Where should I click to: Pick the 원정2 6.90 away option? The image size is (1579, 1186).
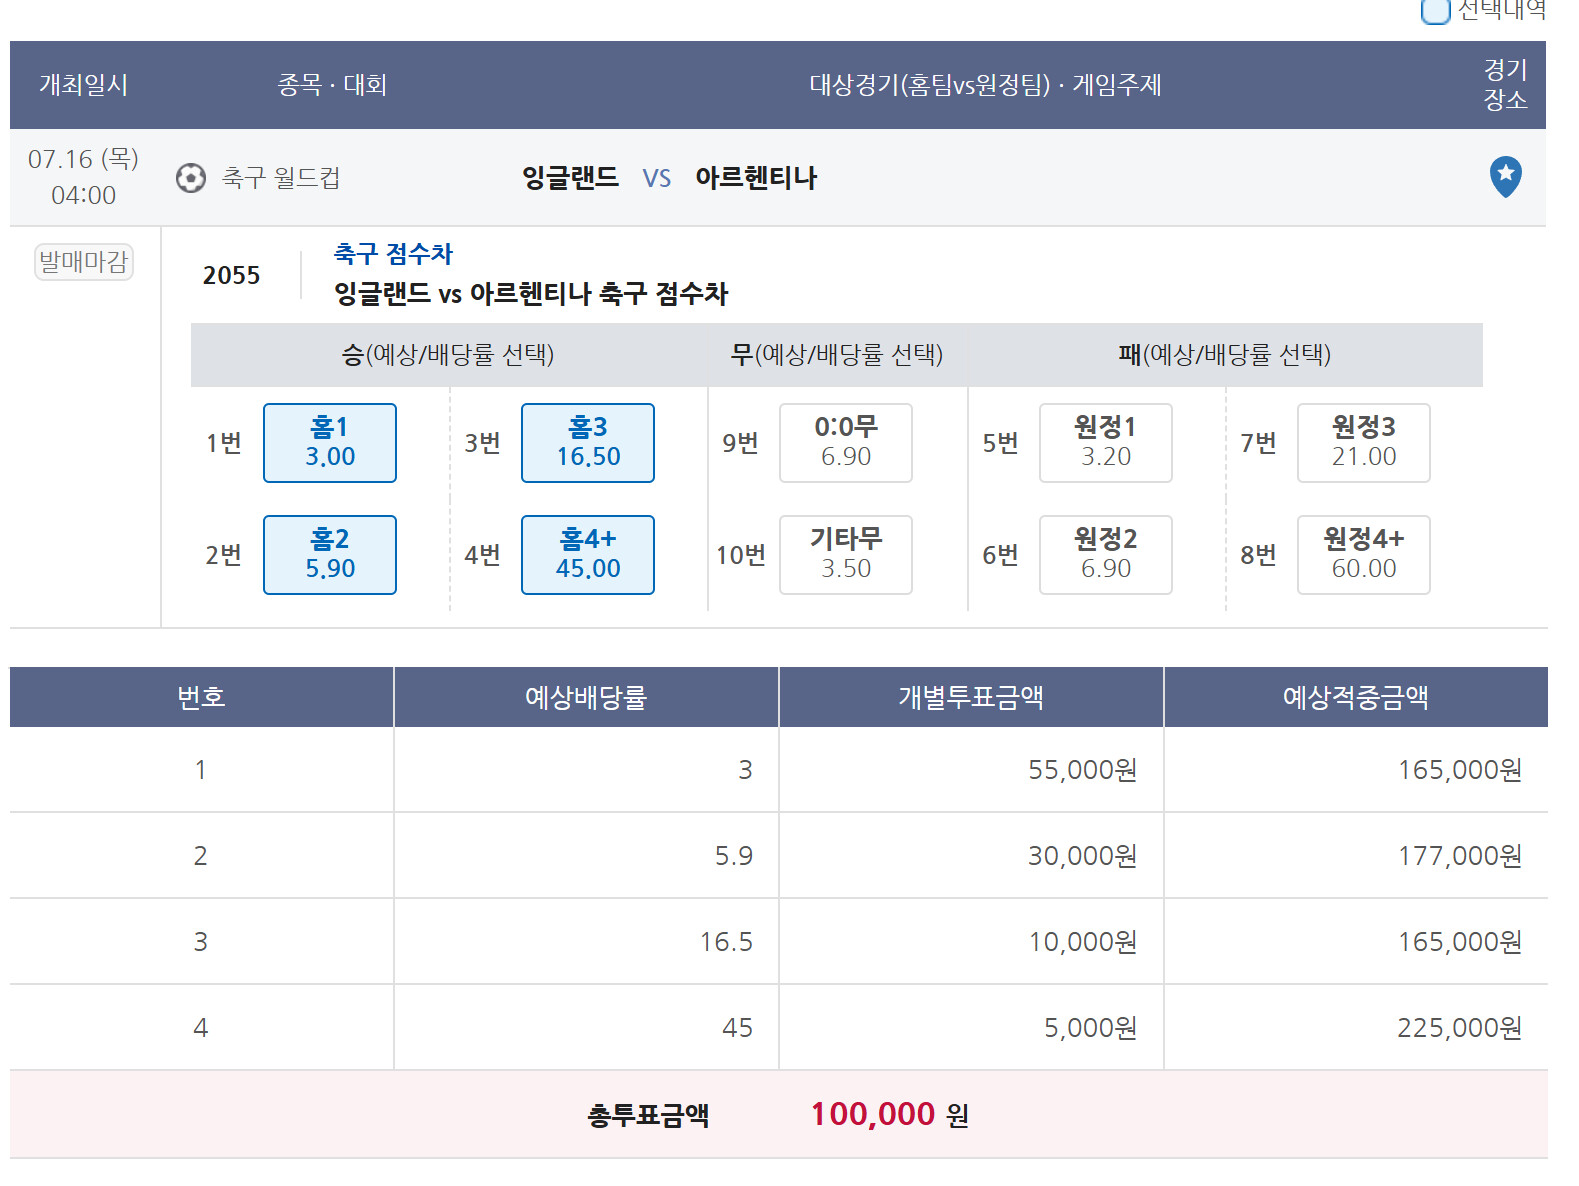tap(1106, 555)
